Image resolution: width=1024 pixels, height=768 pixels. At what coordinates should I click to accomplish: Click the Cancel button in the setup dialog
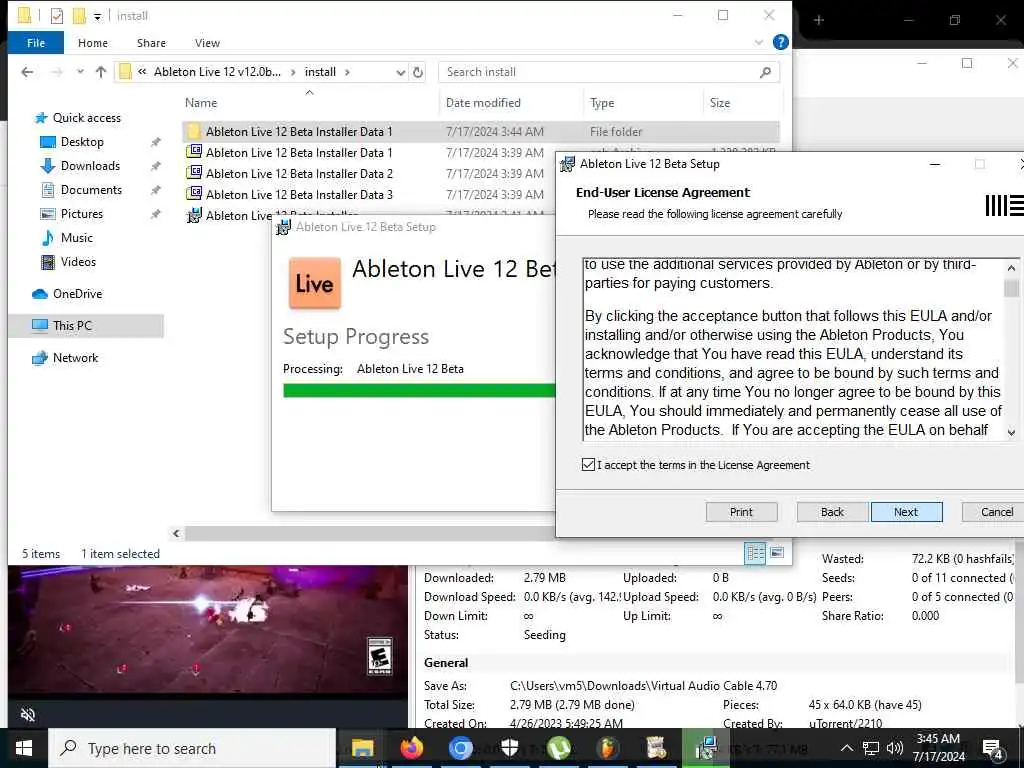click(995, 512)
